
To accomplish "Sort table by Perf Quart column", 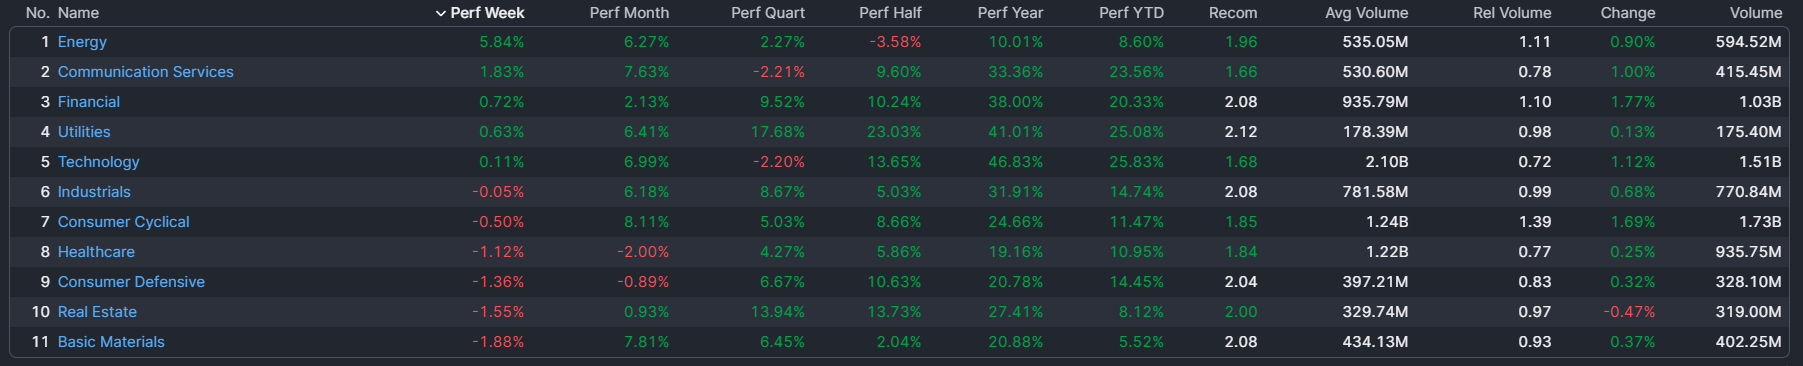I will [x=768, y=13].
